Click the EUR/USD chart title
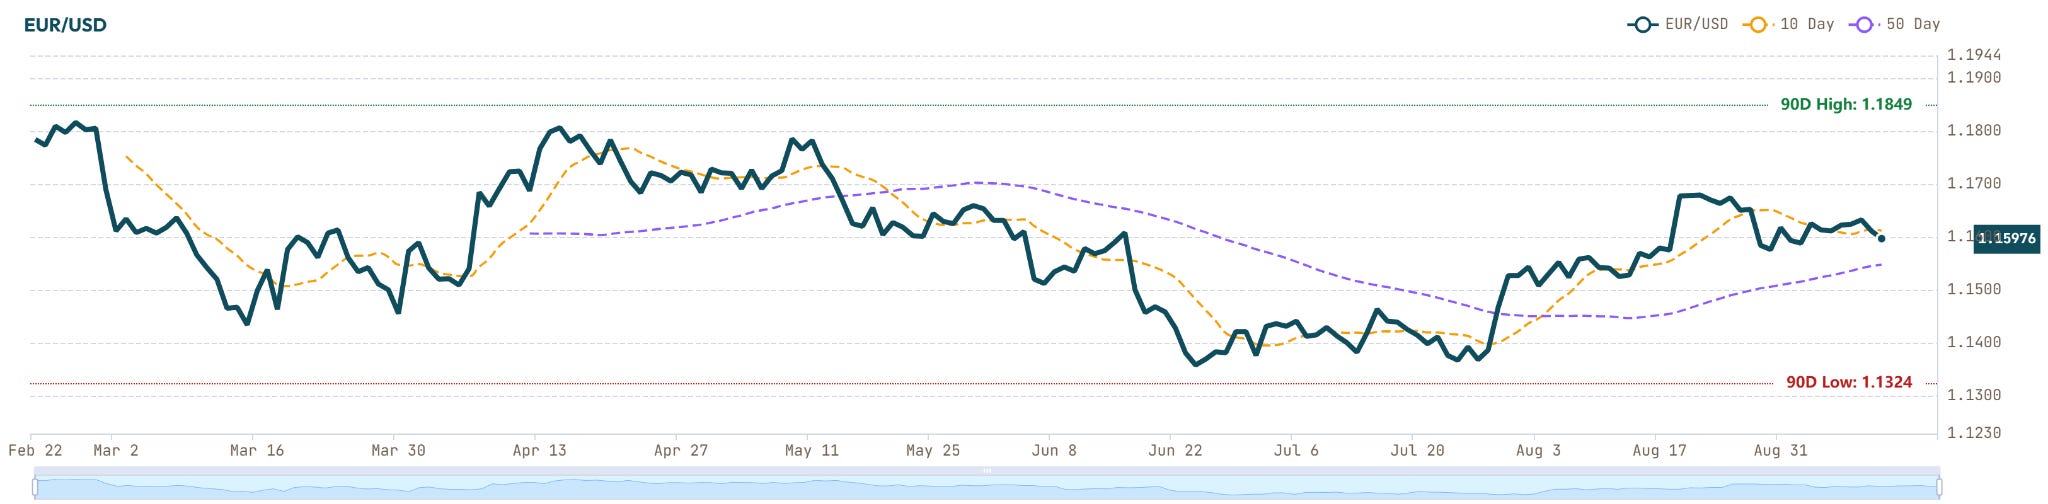The height and width of the screenshot is (504, 2048). click(65, 25)
